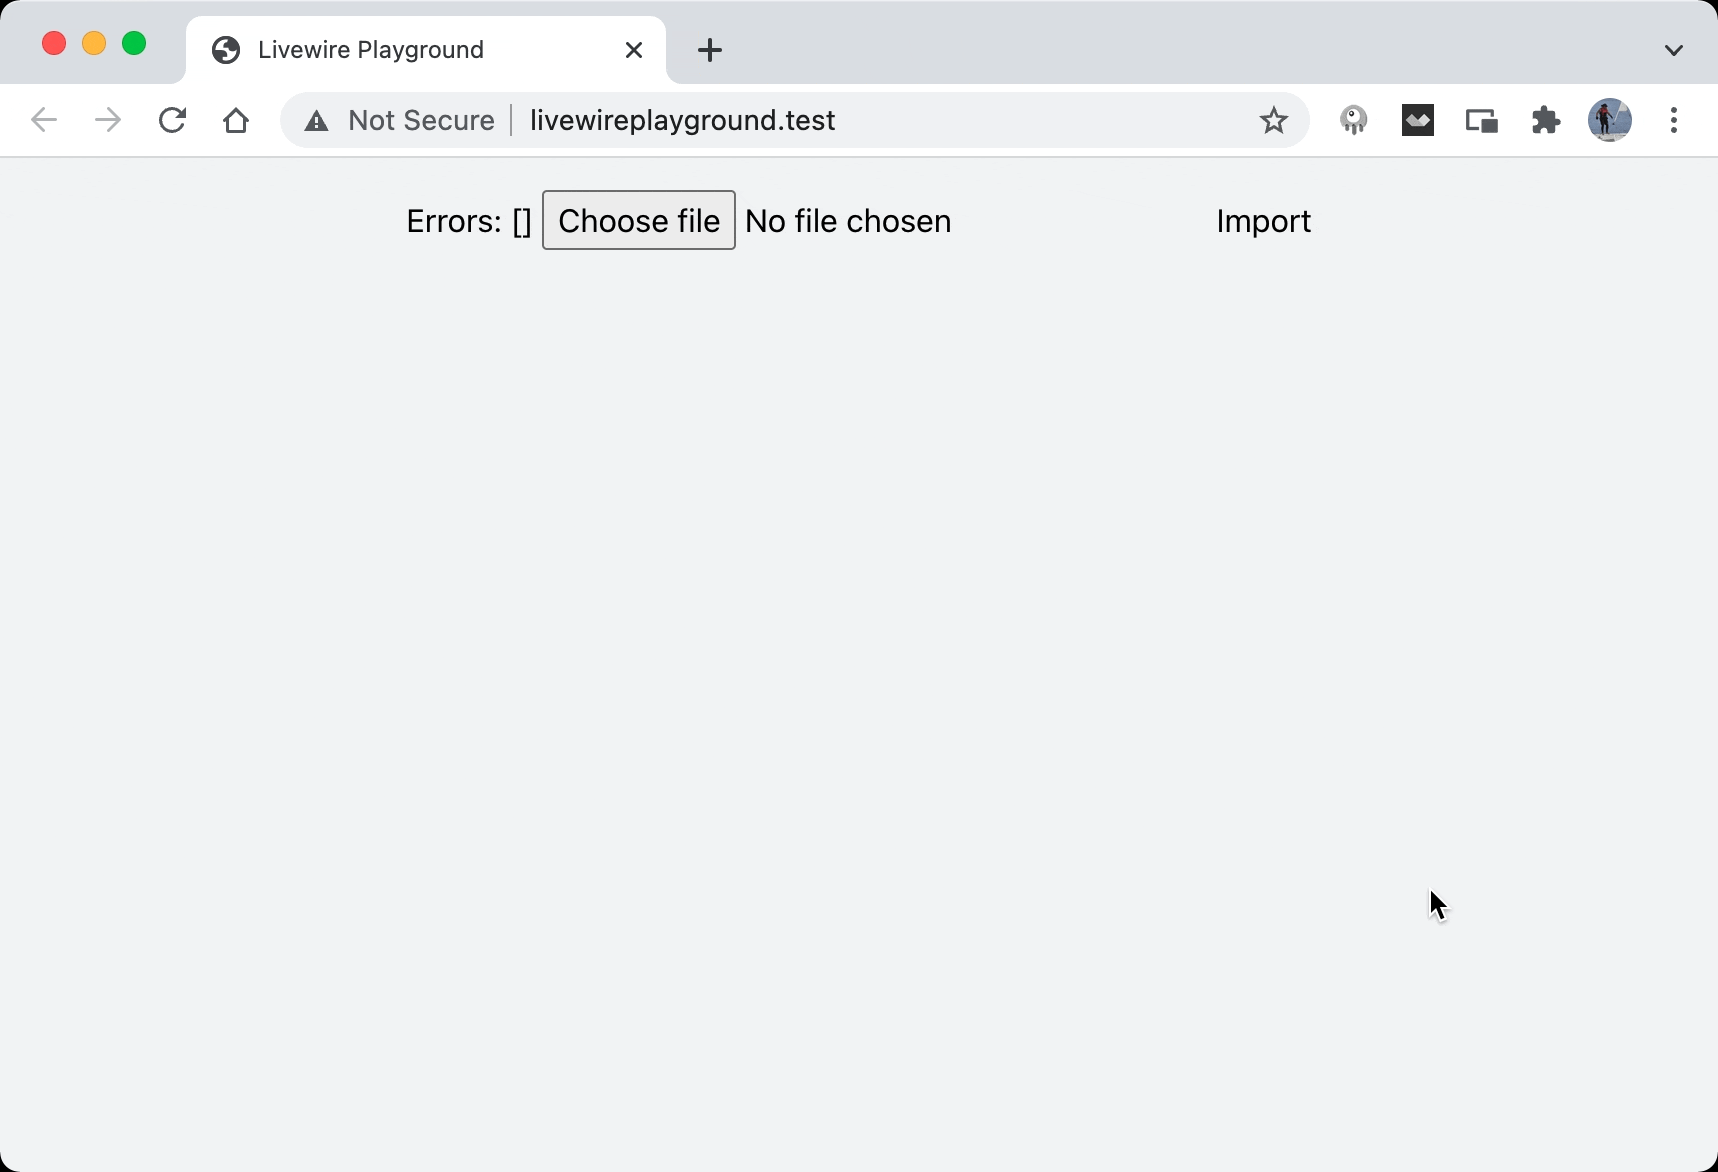1718x1172 pixels.
Task: Close the Livewire Playground tab
Action: pos(634,49)
